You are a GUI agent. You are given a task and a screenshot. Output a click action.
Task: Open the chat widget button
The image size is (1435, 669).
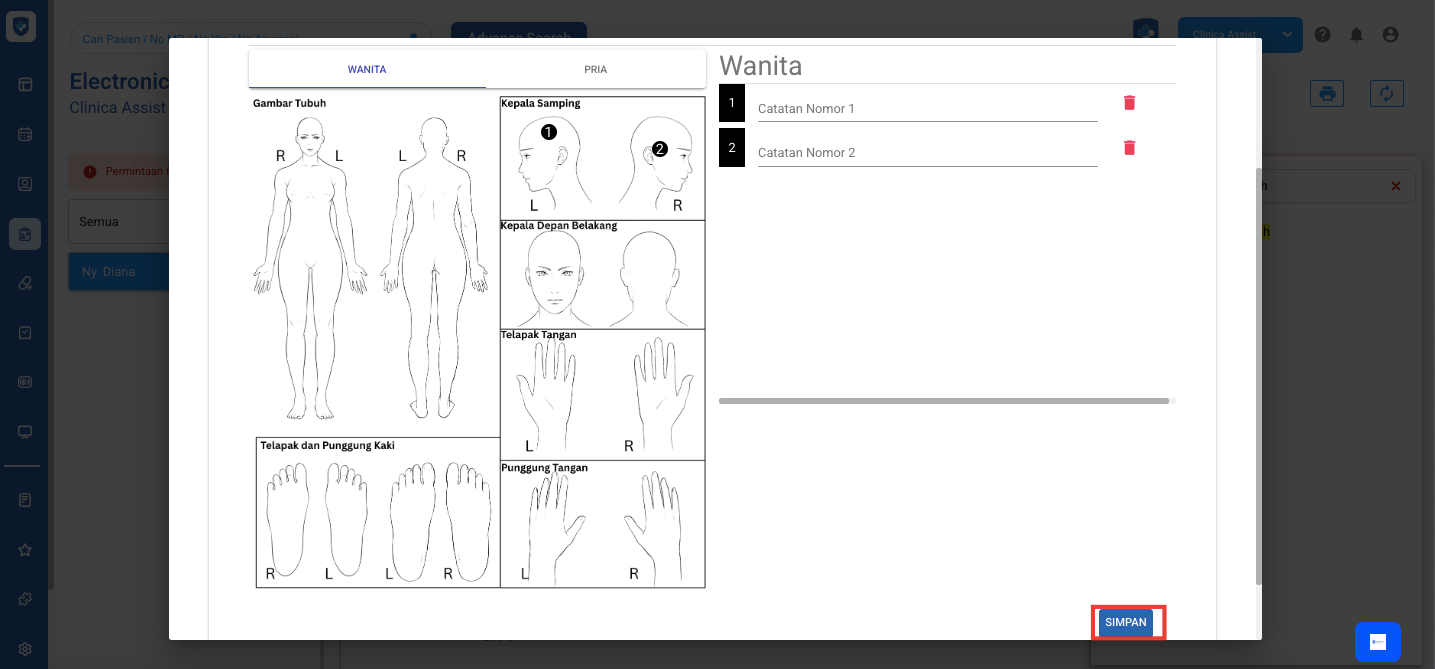(1377, 642)
